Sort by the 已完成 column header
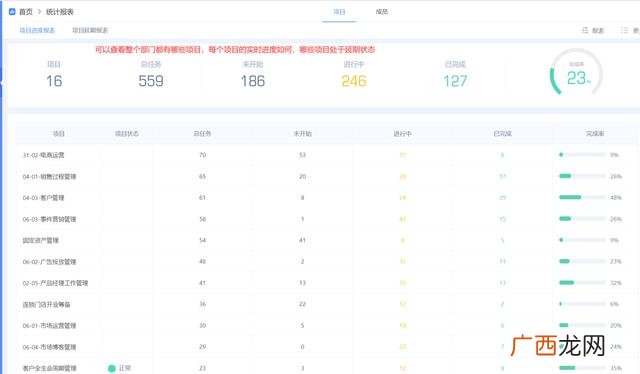This screenshot has height=374, width=640. (x=502, y=134)
